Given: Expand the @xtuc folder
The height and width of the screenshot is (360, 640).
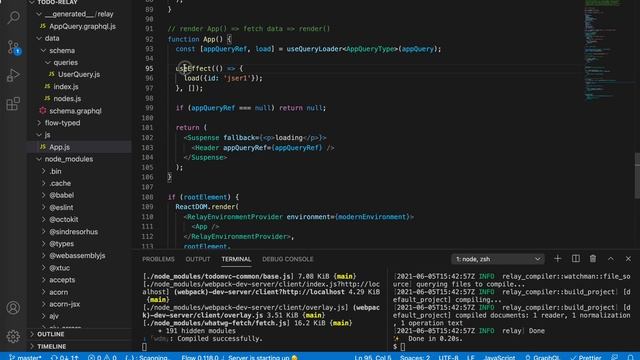Looking at the screenshot, I should tap(59, 268).
